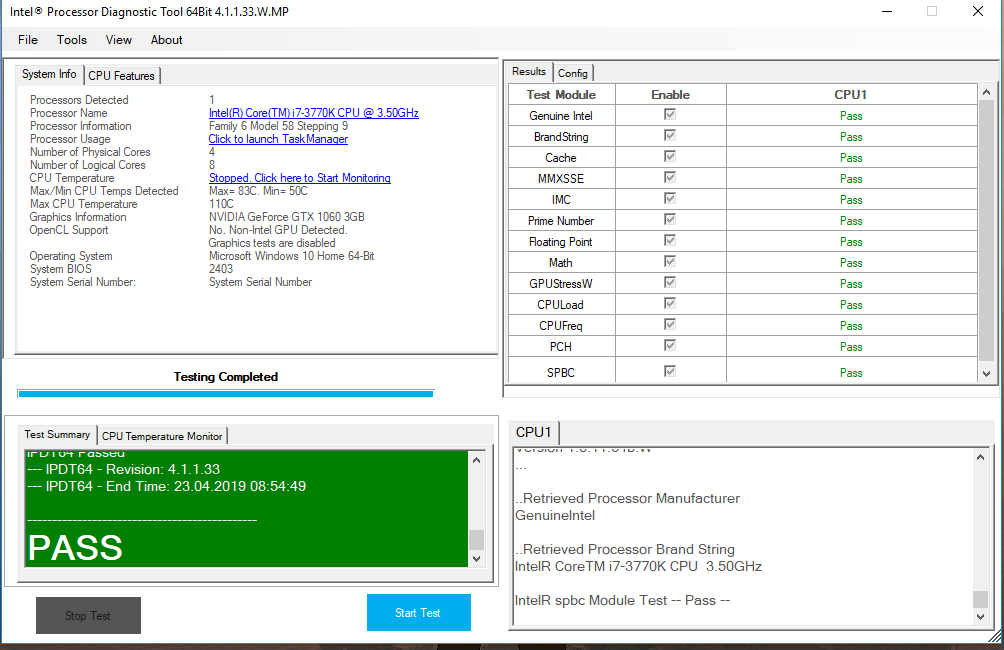Viewport: 1004px width, 650px height.
Task: Click the IPDT64 Revision 4.1.1.33 line
Action: point(124,469)
